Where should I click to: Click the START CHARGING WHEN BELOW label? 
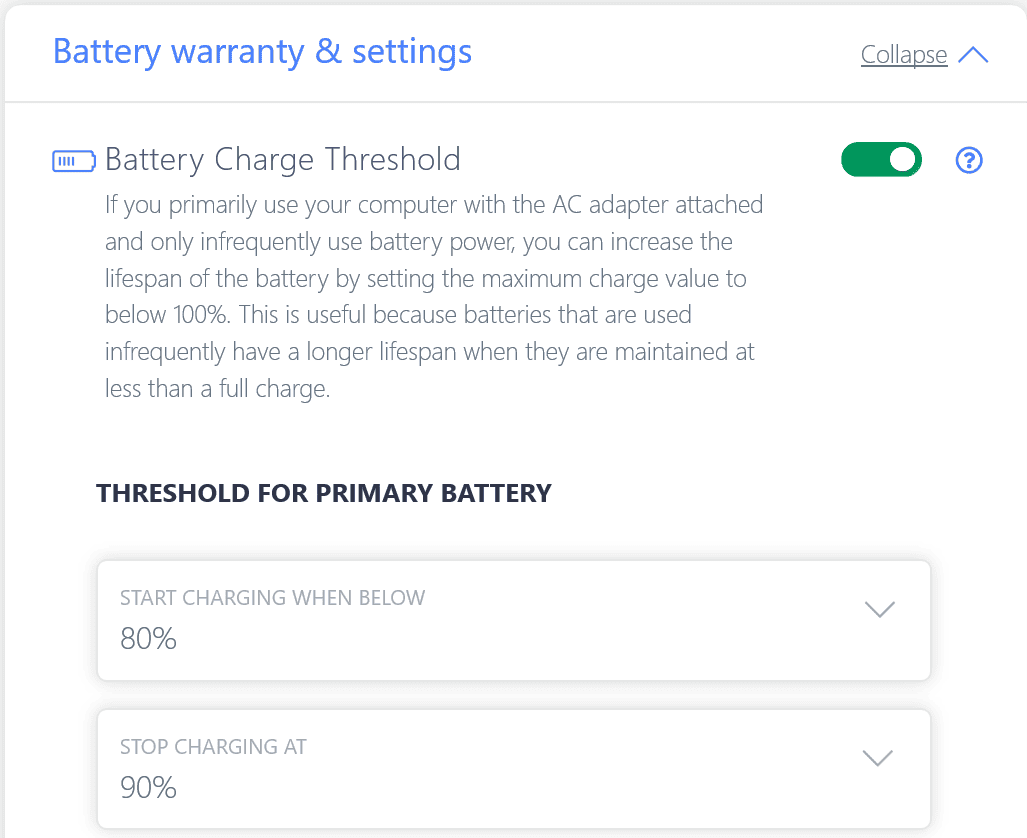(272, 598)
